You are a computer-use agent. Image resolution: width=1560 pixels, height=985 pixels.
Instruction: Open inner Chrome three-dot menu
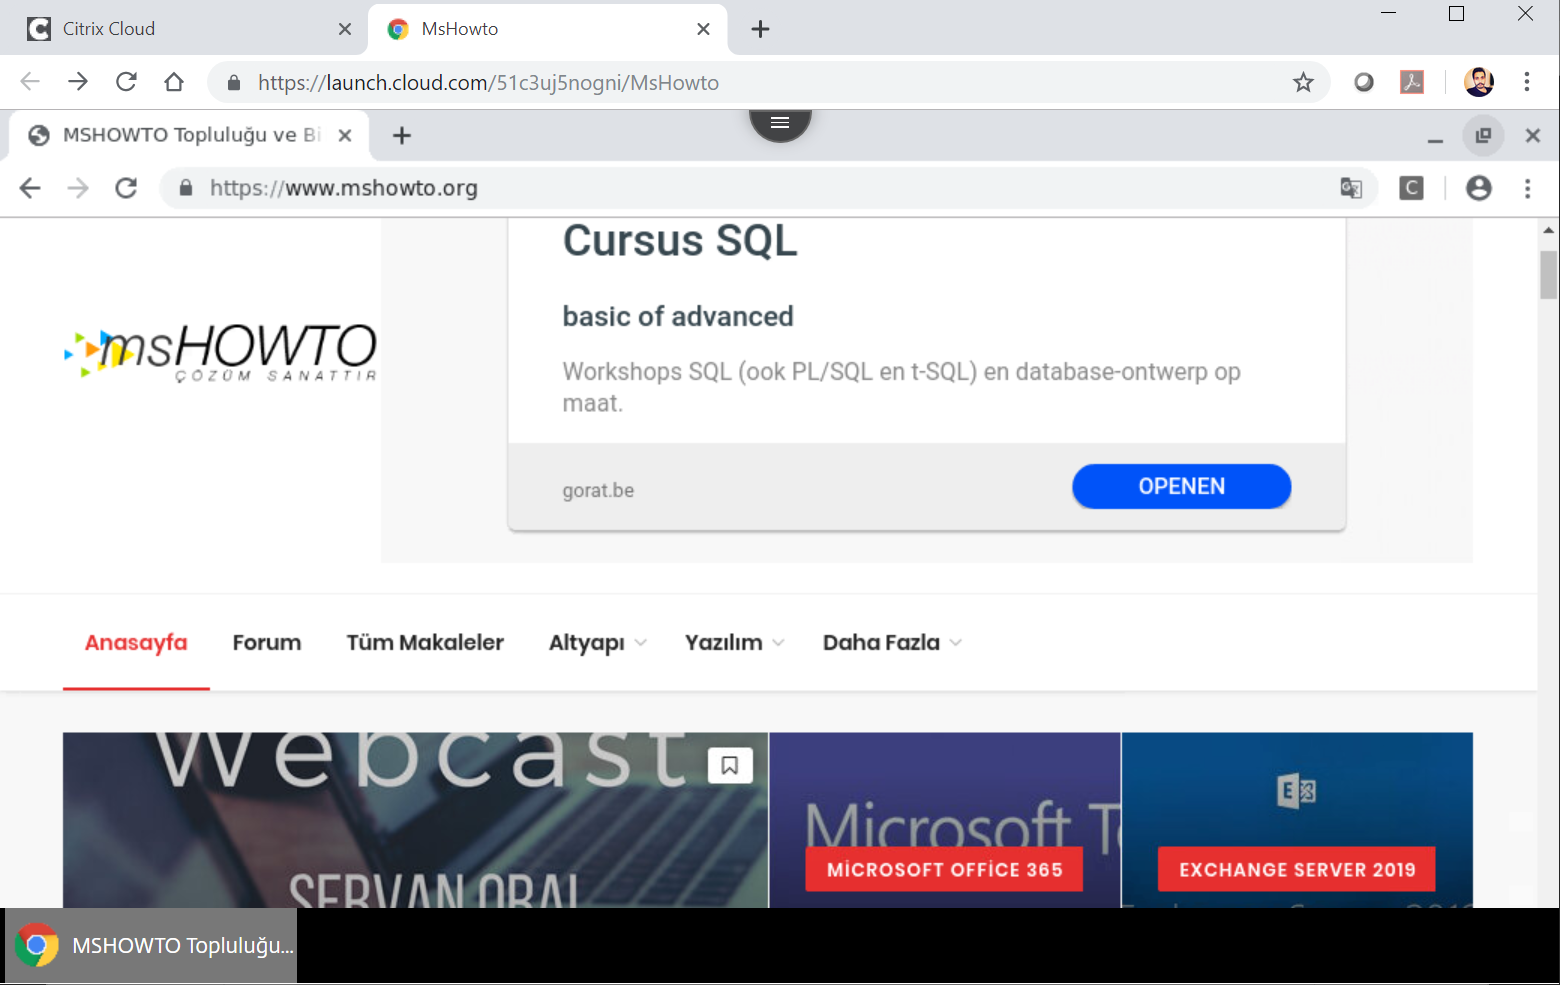point(1527,188)
